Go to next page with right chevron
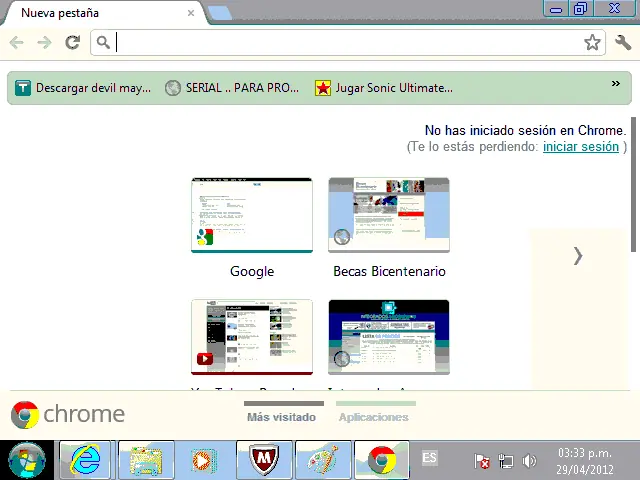This screenshot has height=480, width=640. [x=578, y=256]
